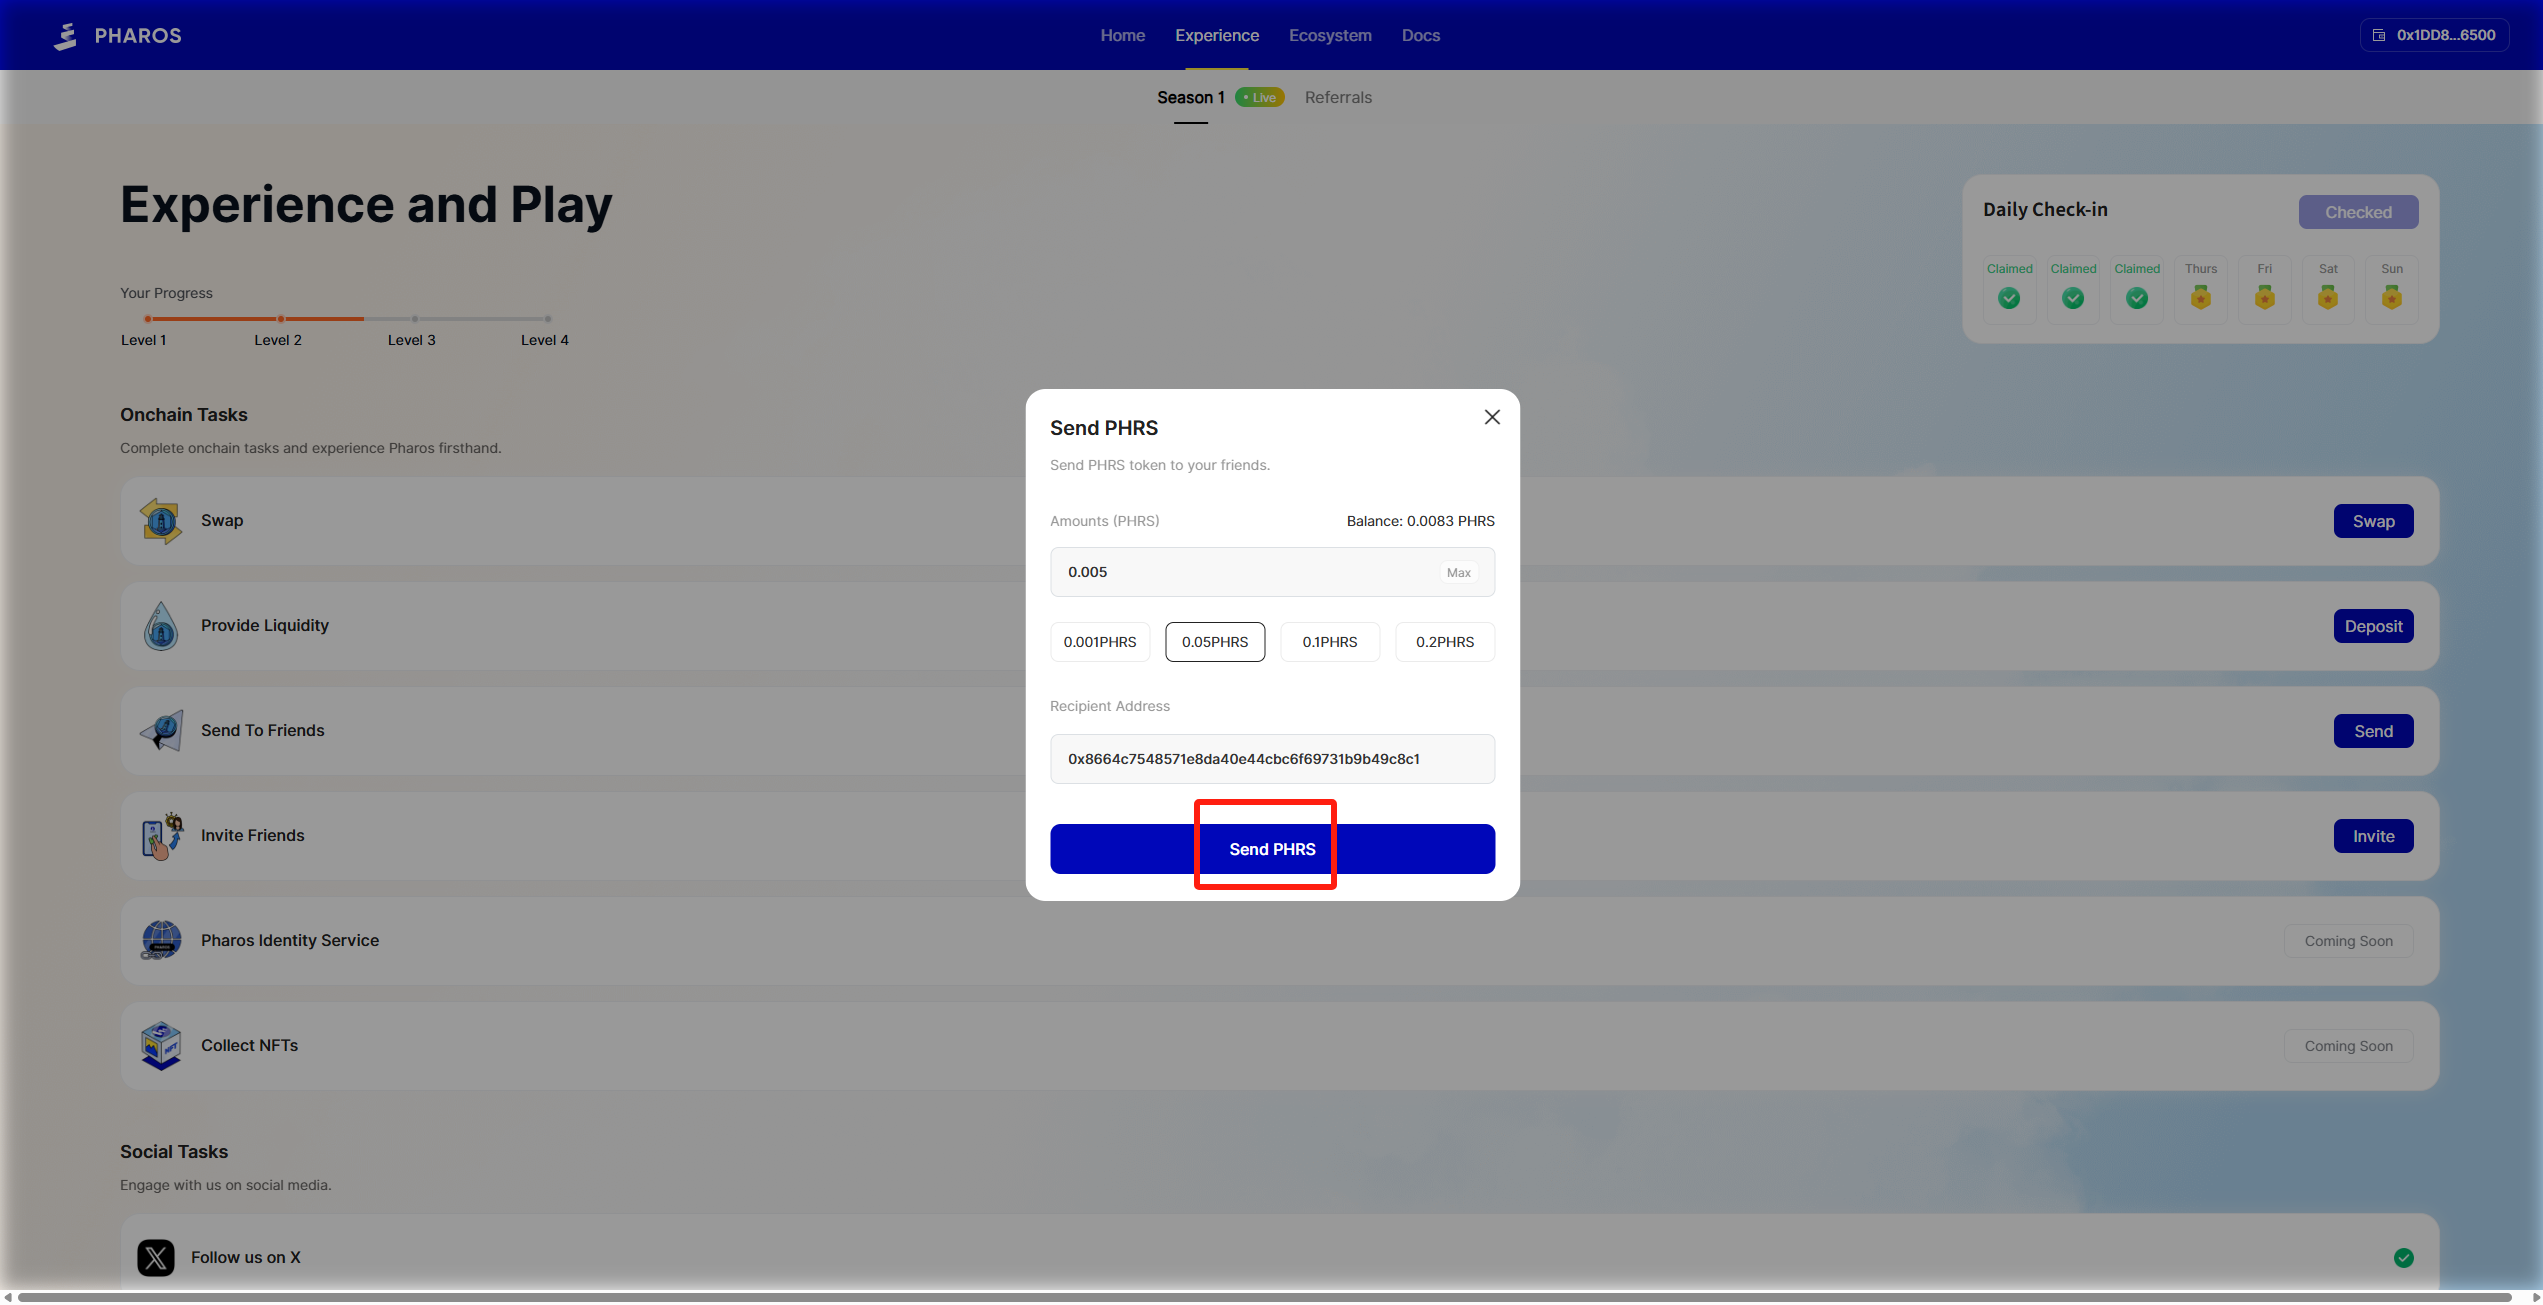Click Coming Soon for Pharos Identity Service
The image size is (2543, 1305).
coord(2348,941)
